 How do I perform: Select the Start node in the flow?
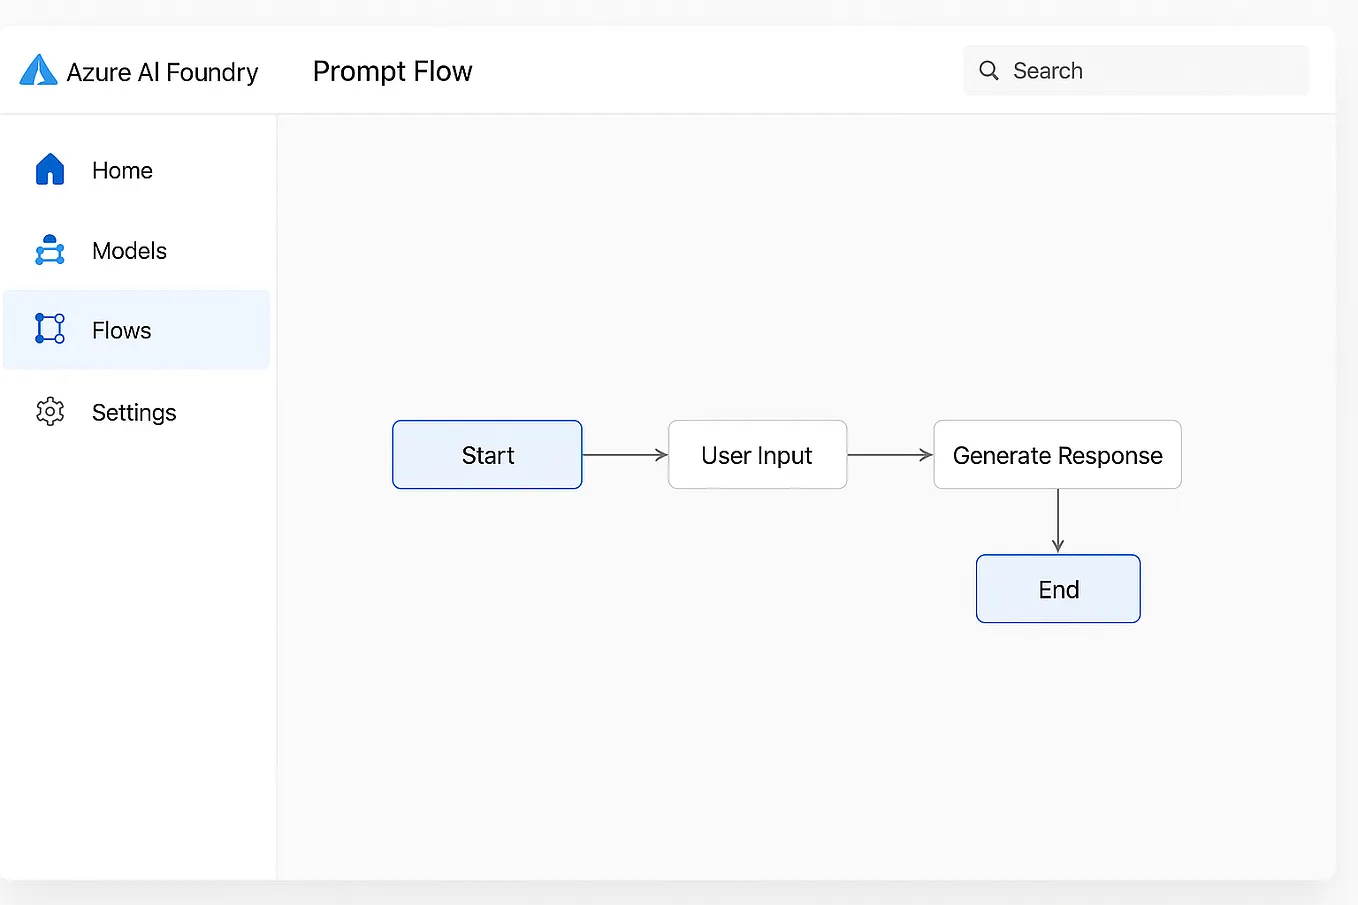tap(487, 455)
